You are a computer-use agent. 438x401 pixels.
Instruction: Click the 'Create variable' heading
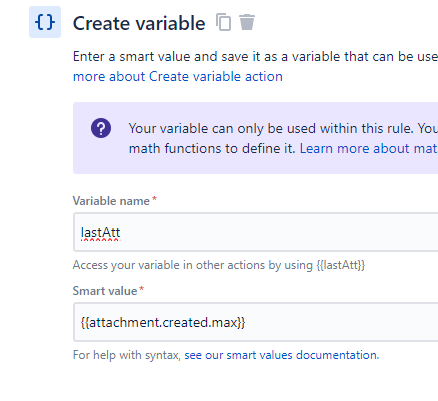(x=139, y=23)
